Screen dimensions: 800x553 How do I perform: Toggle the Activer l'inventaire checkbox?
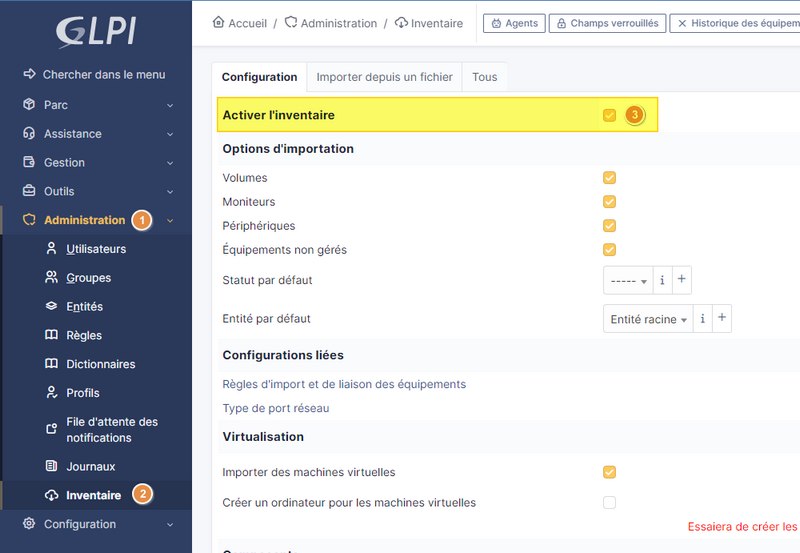point(609,115)
